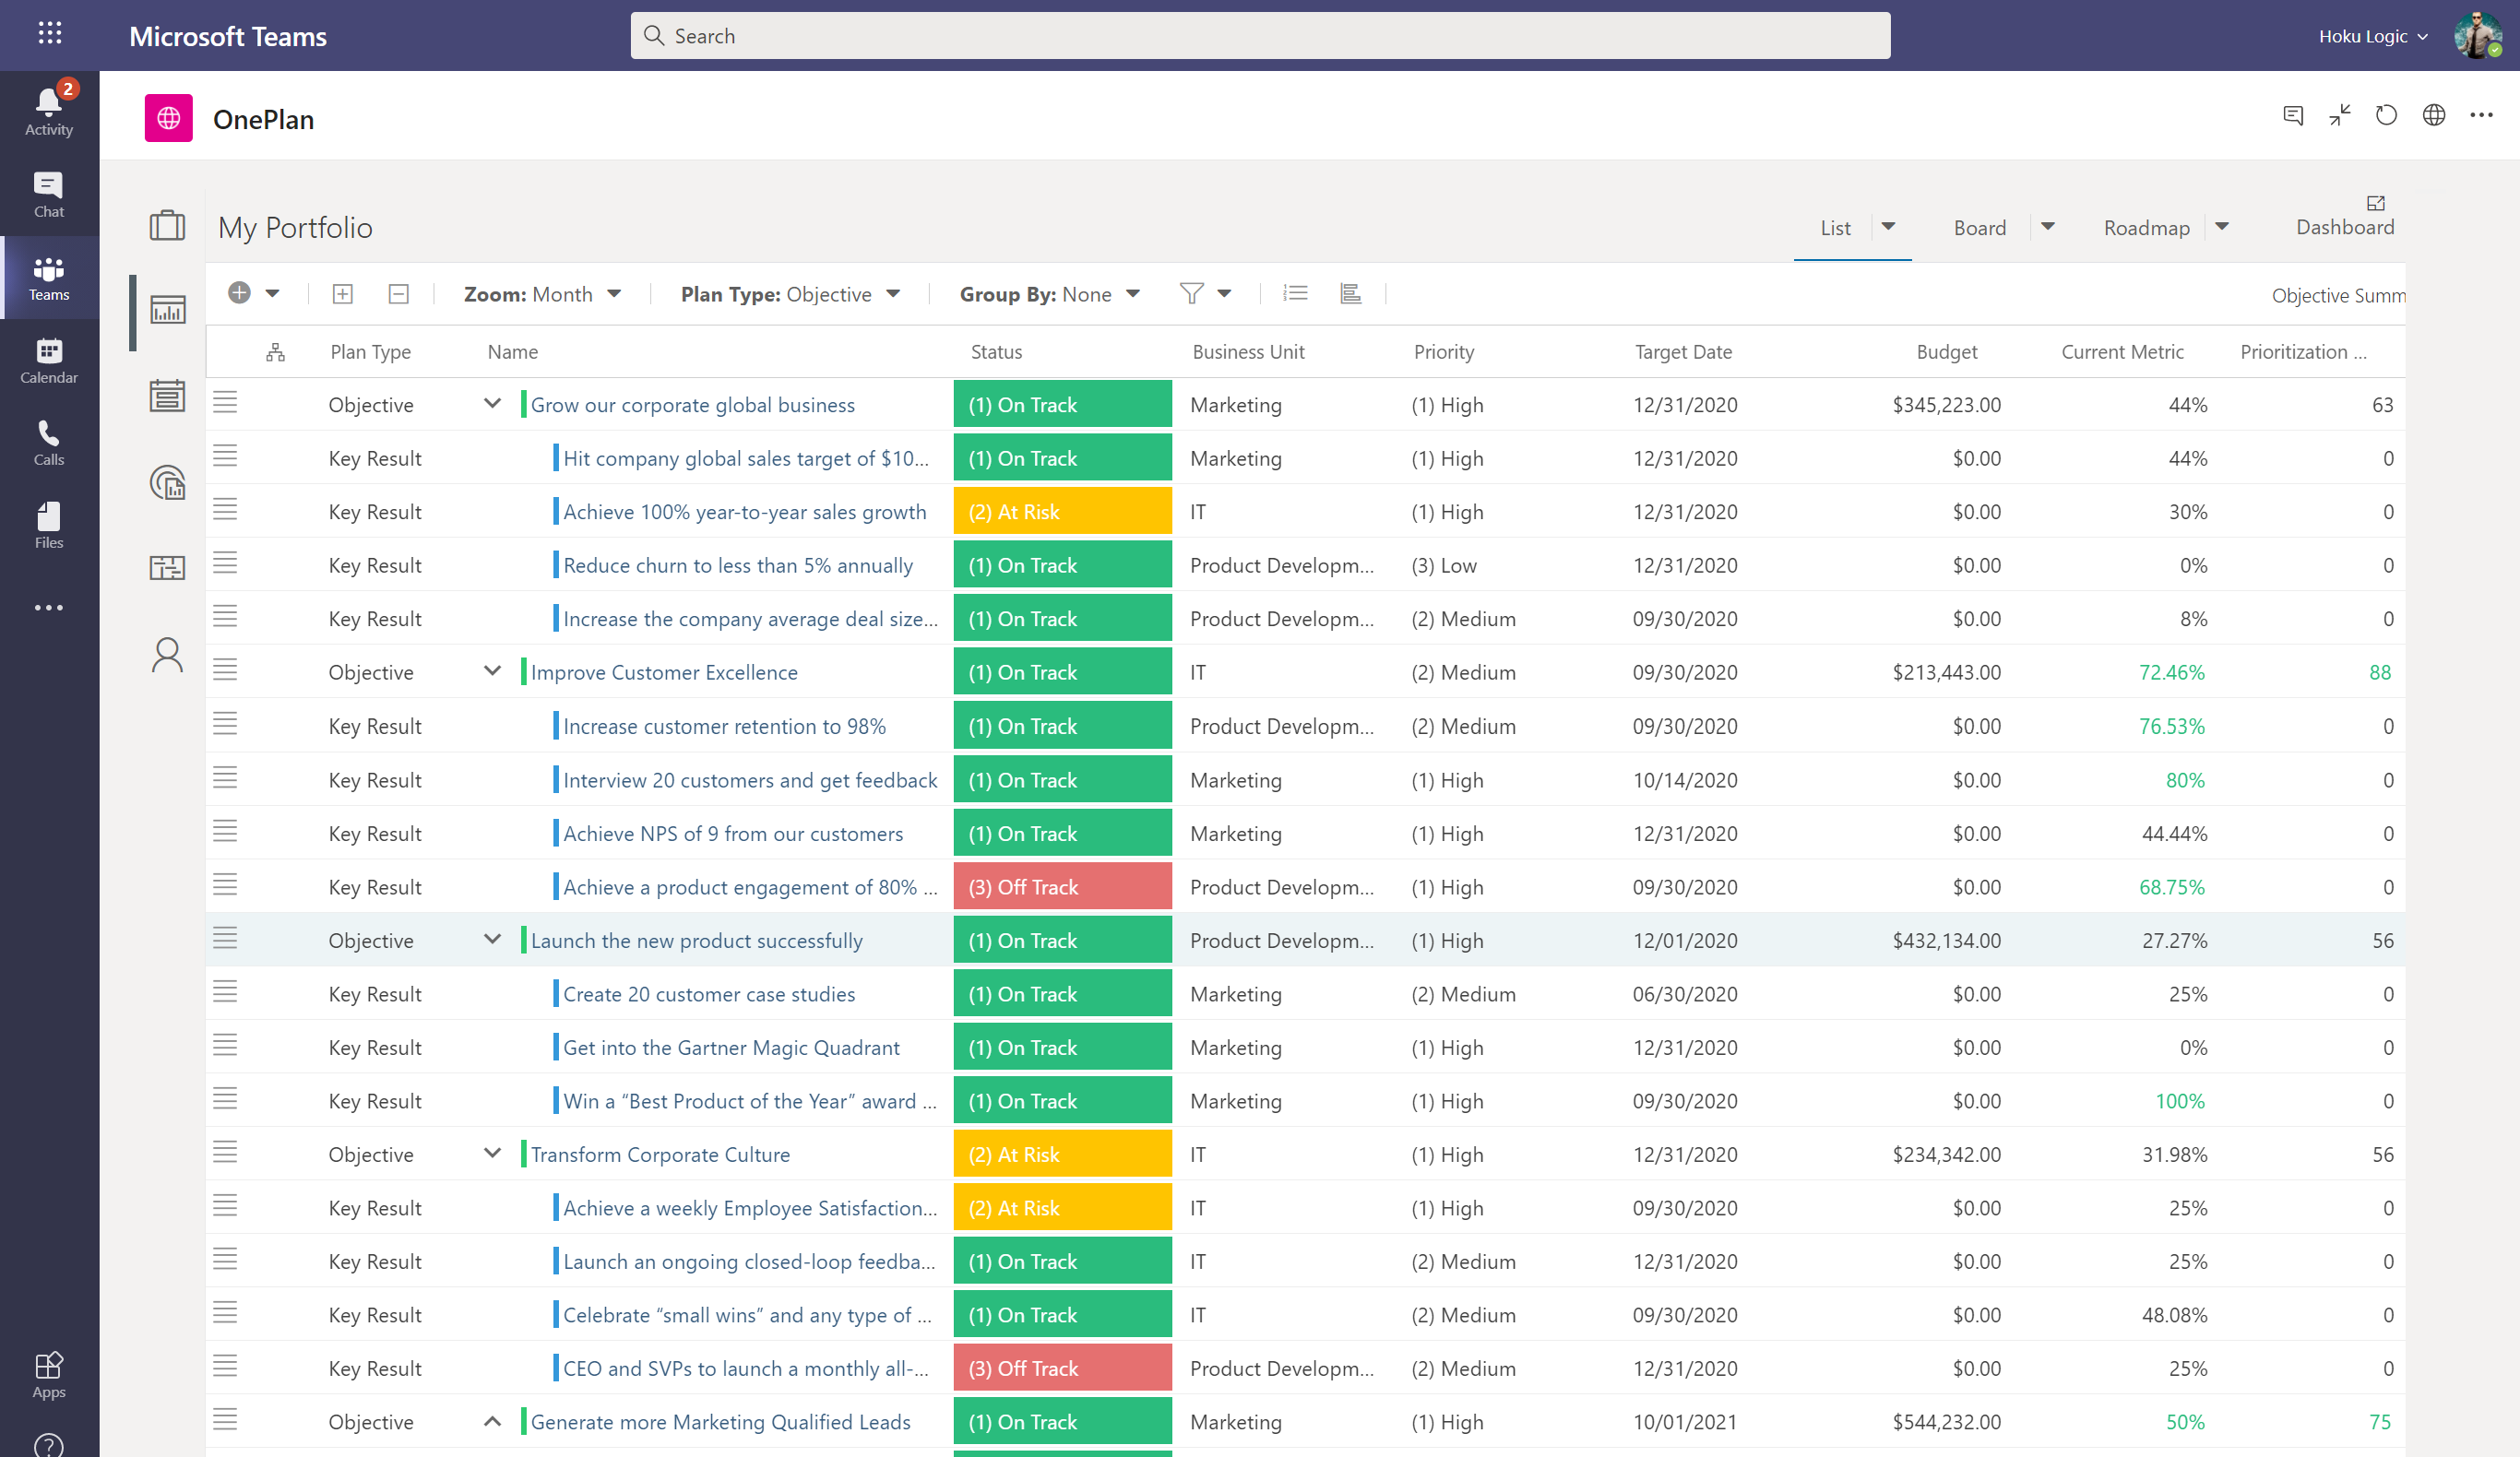The height and width of the screenshot is (1457, 2520).
Task: Open the OnePlan resources person icon
Action: click(167, 656)
